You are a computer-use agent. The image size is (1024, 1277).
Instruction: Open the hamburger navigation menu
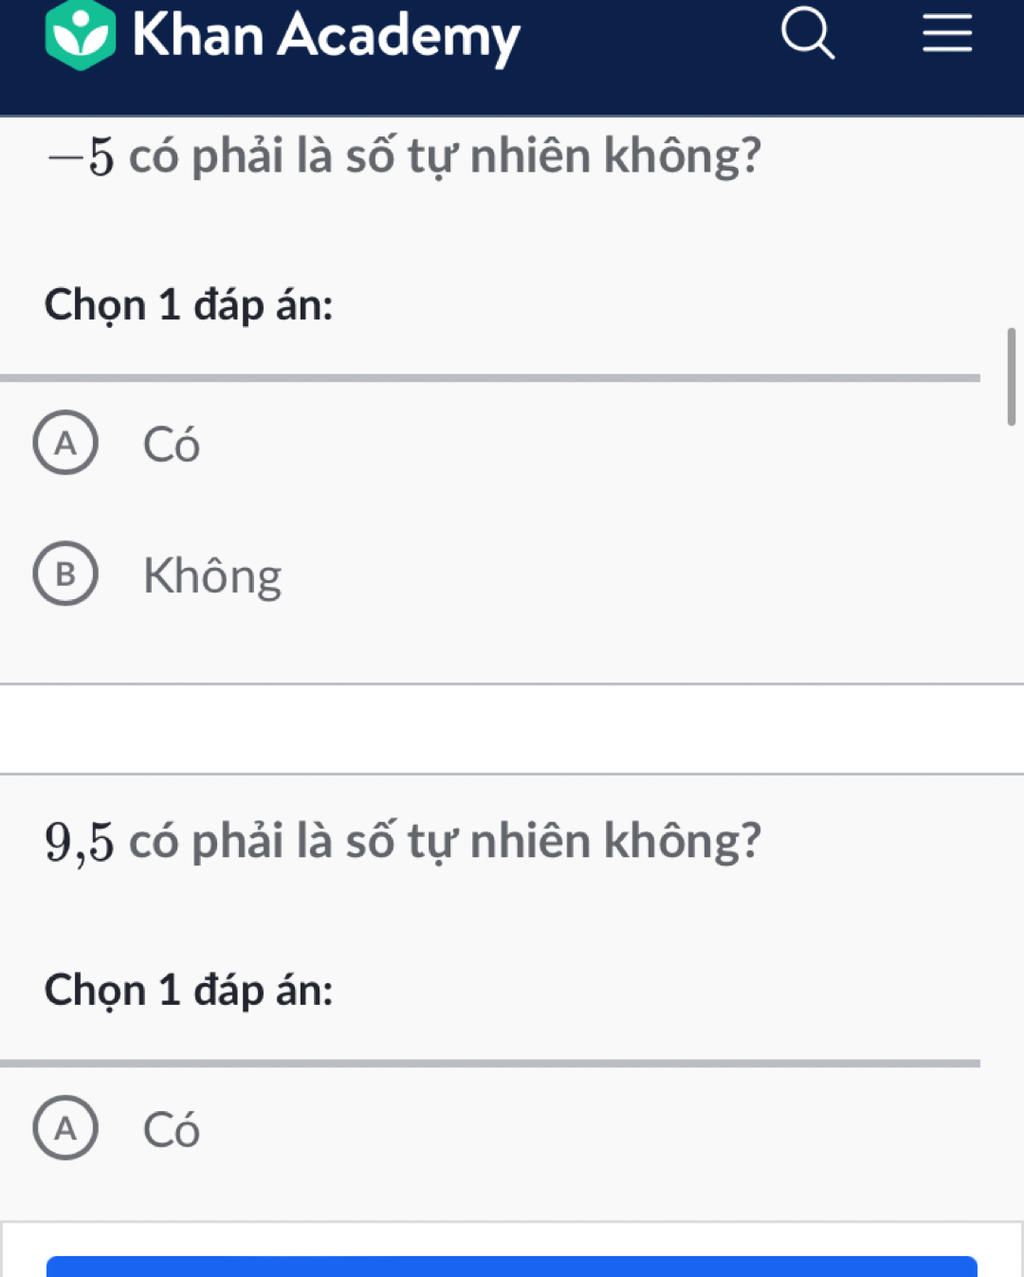946,35
